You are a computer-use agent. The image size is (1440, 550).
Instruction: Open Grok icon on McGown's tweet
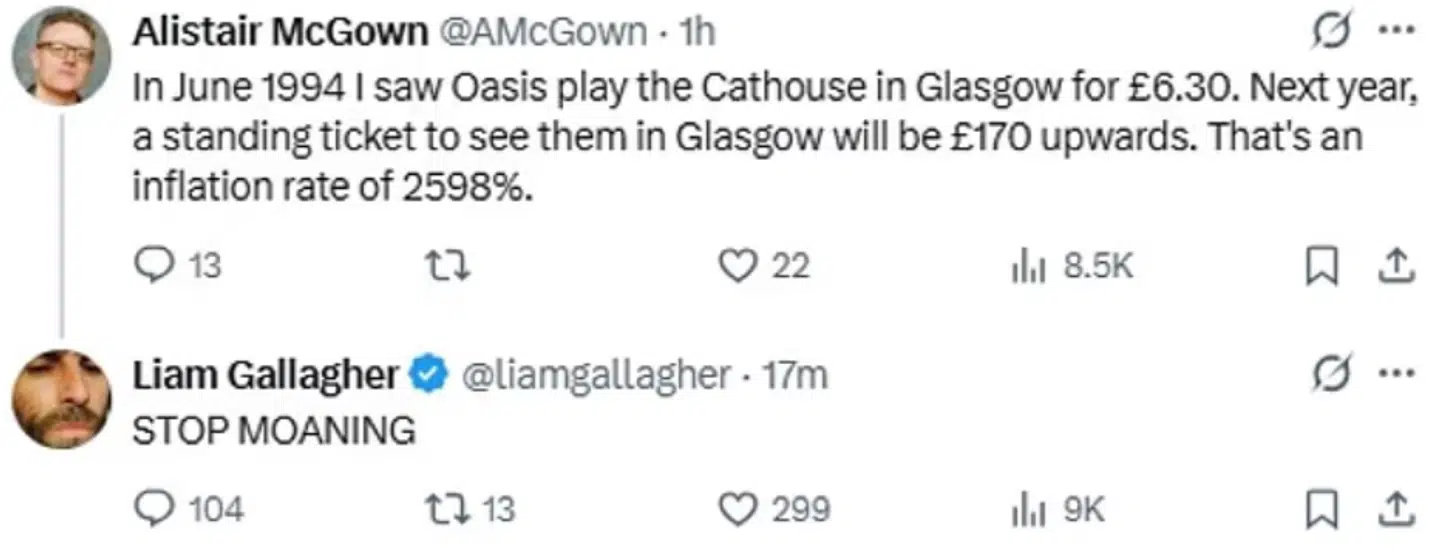coord(1332,32)
